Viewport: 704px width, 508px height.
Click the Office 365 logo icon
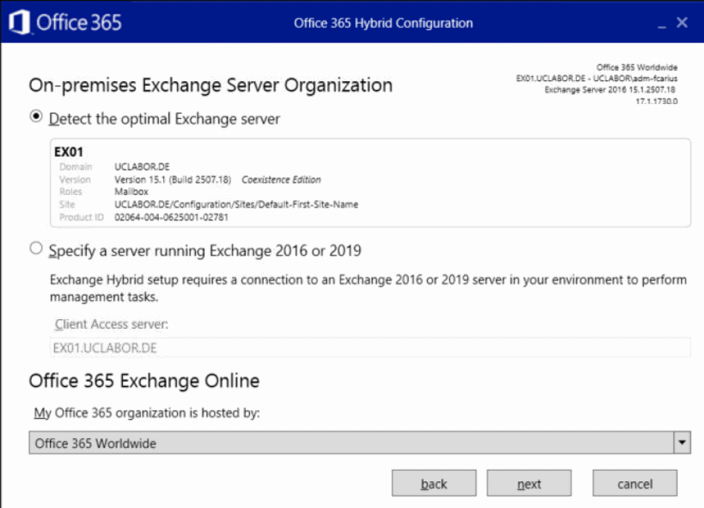(x=19, y=22)
